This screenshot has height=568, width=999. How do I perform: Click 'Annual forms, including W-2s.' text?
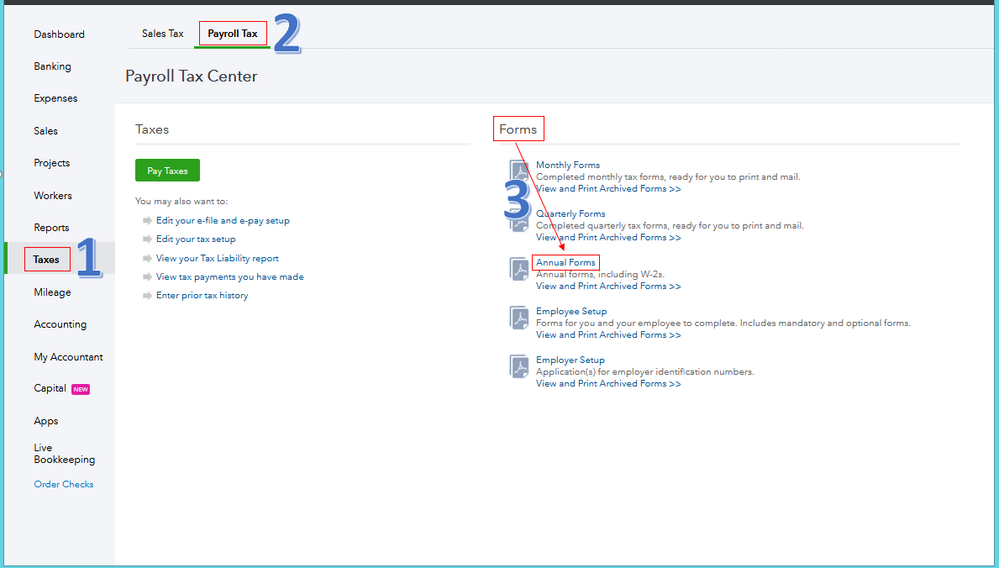600,274
